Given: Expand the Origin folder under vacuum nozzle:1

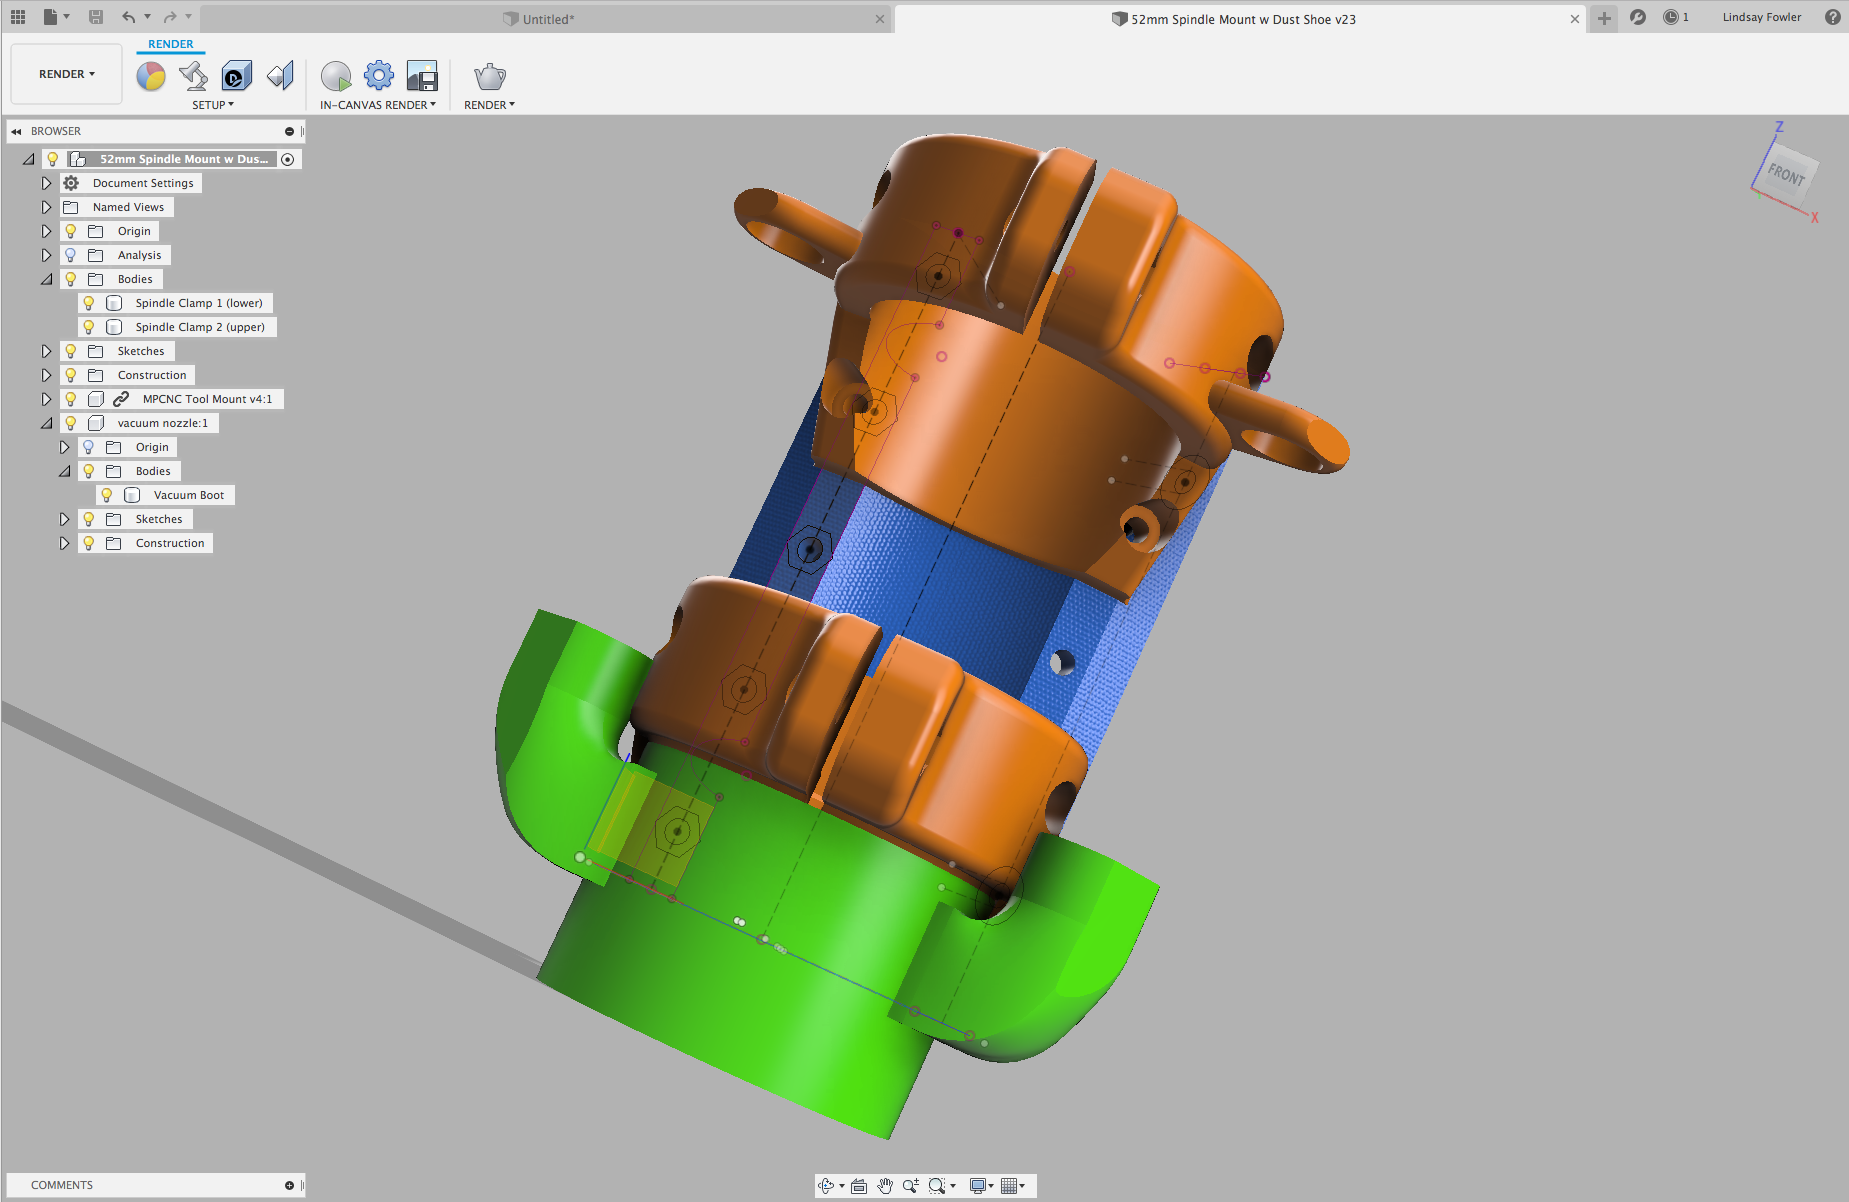Looking at the screenshot, I should pos(64,447).
